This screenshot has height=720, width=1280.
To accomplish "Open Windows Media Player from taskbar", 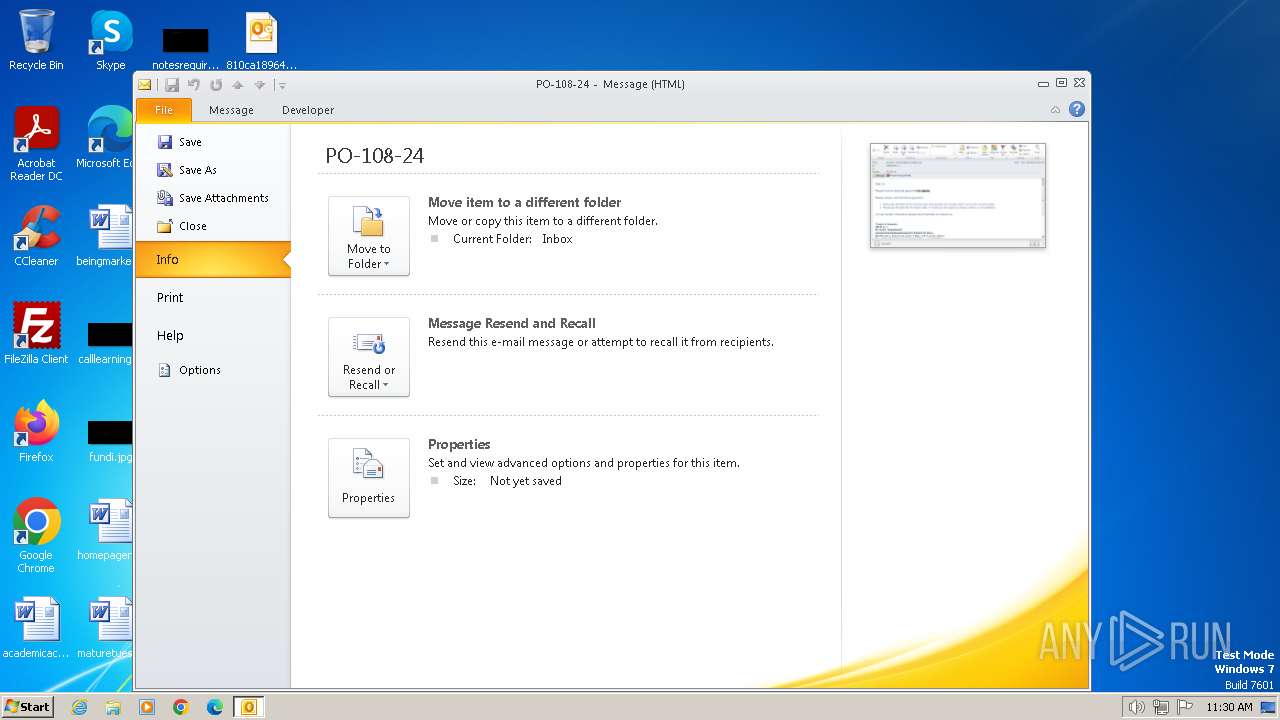I will (x=147, y=707).
